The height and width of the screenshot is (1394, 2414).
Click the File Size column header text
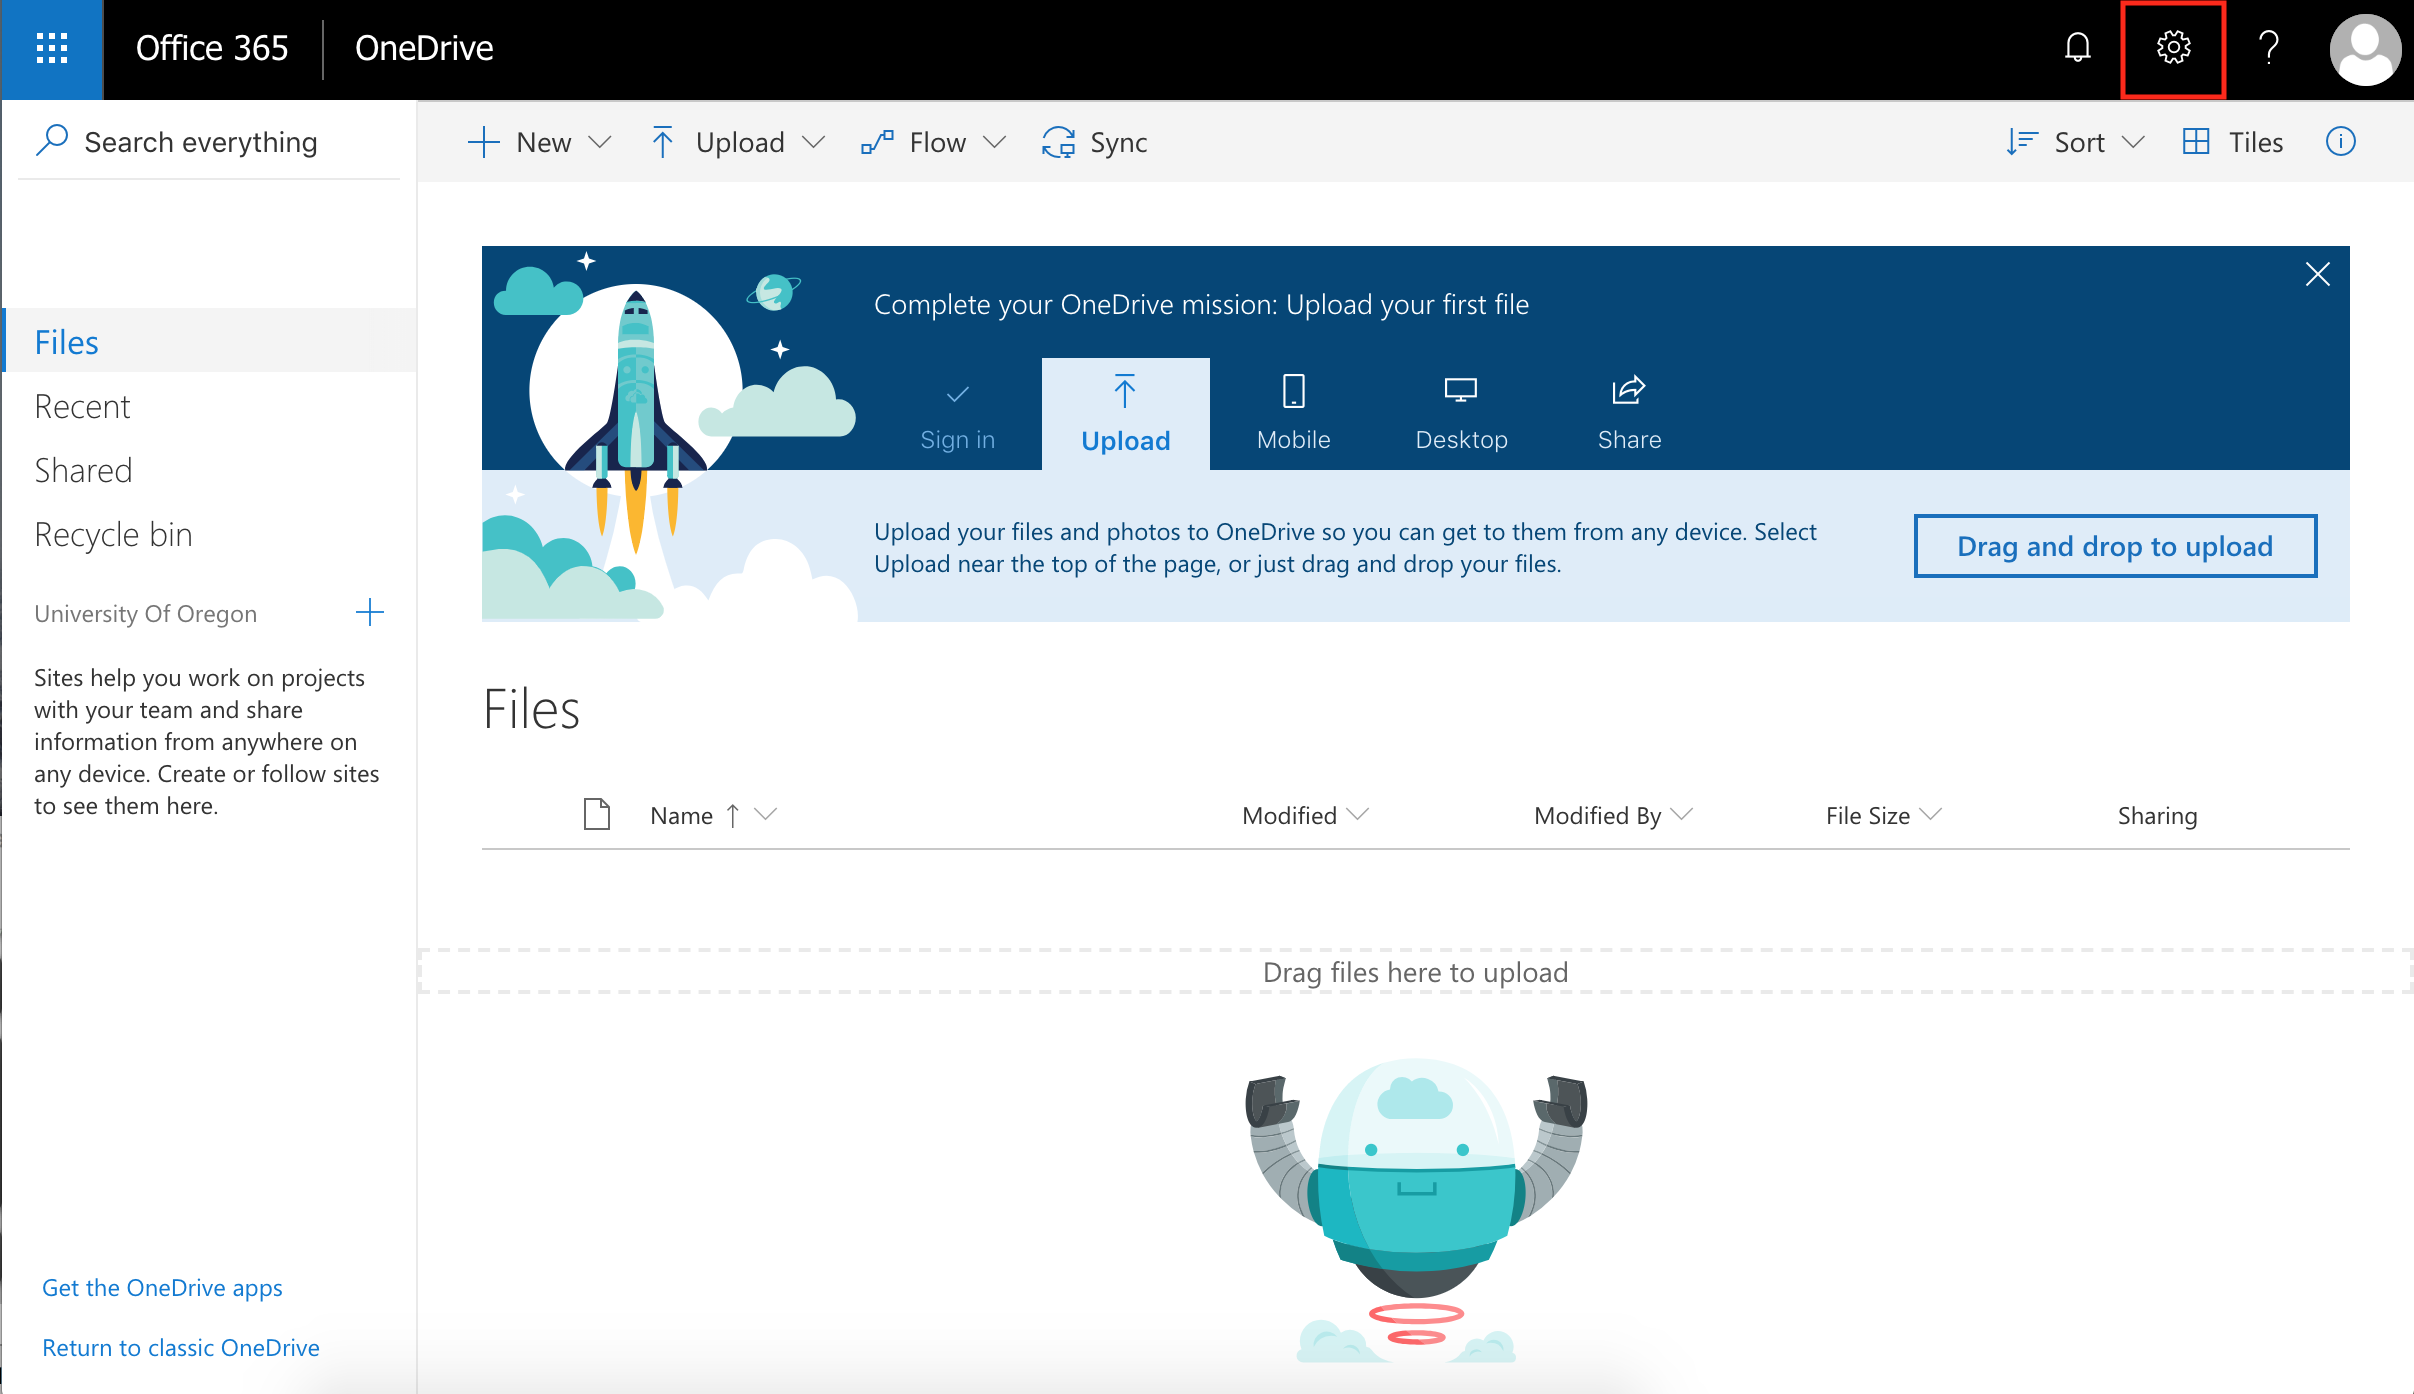click(x=1867, y=816)
